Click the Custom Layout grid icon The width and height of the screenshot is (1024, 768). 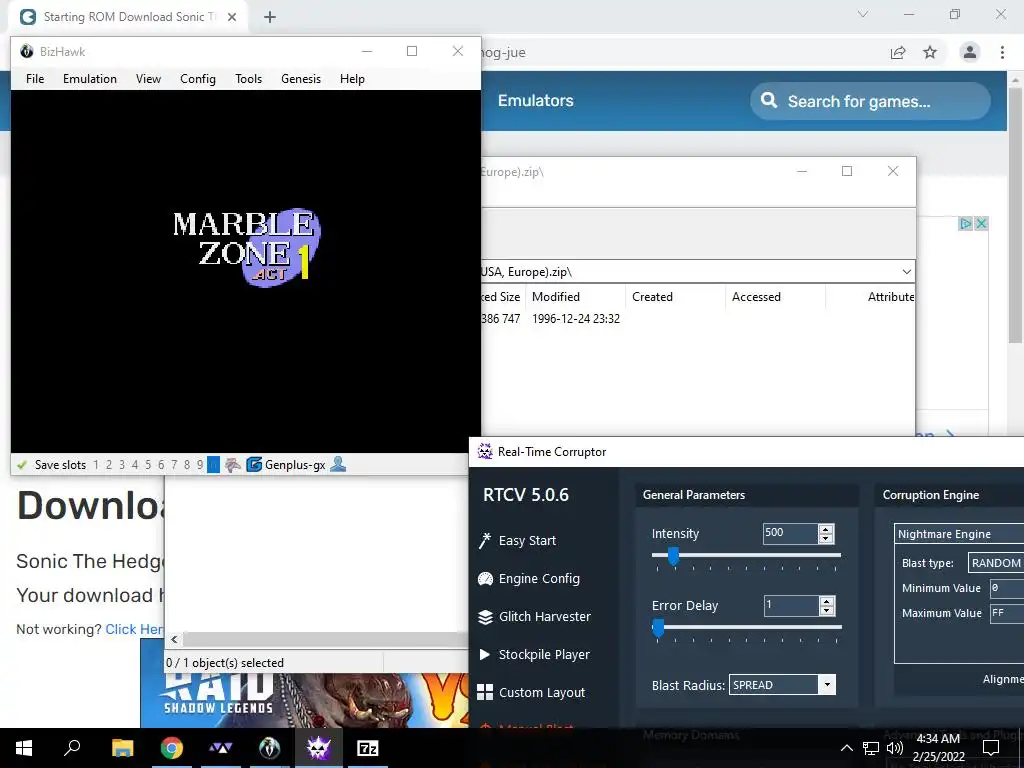(485, 692)
